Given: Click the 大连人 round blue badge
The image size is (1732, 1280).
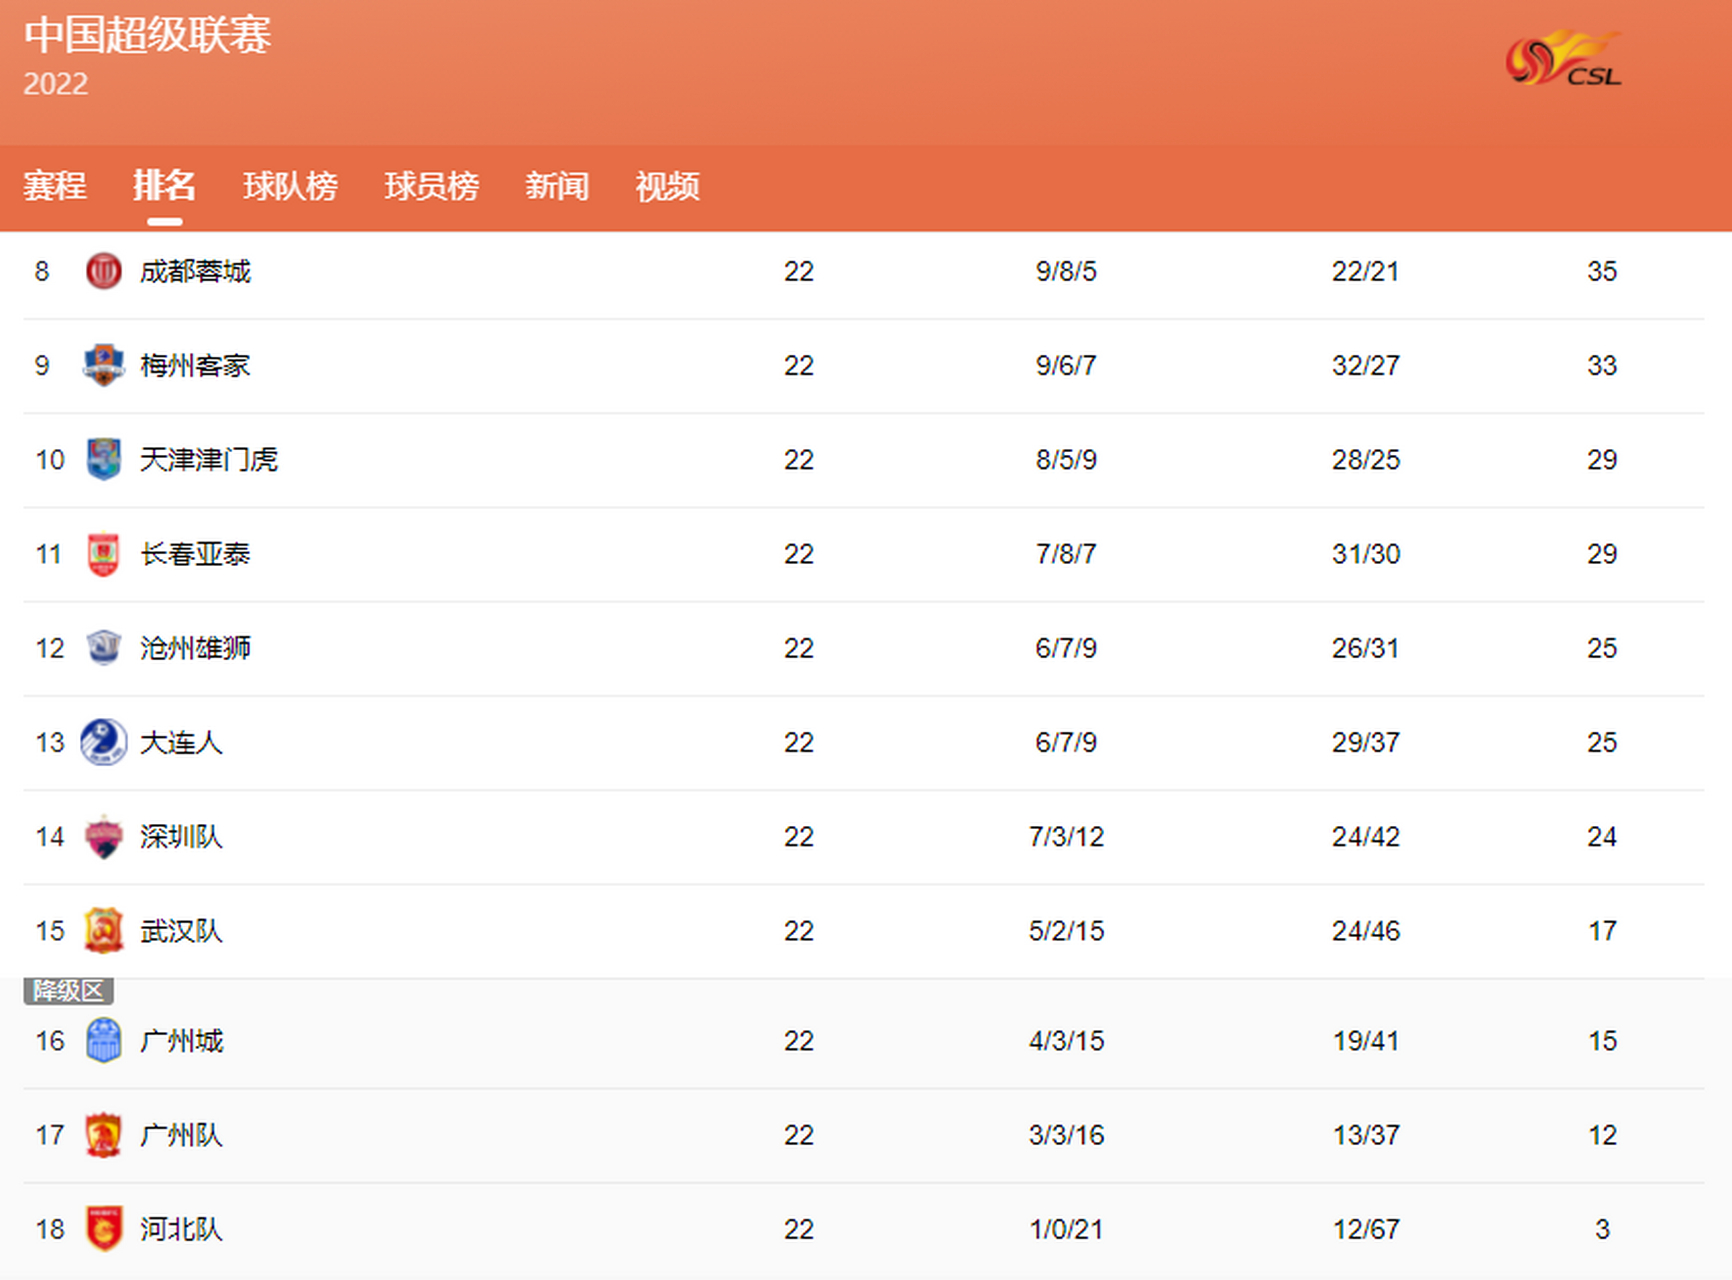Looking at the screenshot, I should (103, 742).
